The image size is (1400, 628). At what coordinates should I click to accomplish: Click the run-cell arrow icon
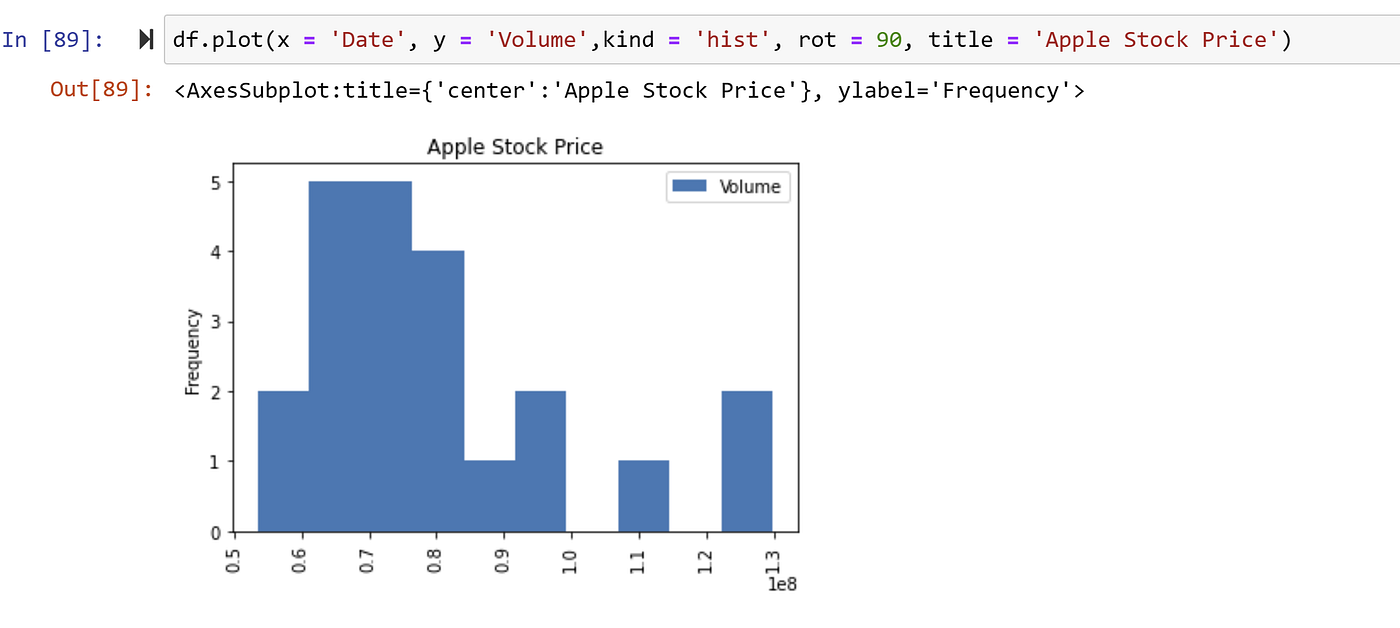pyautogui.click(x=145, y=38)
